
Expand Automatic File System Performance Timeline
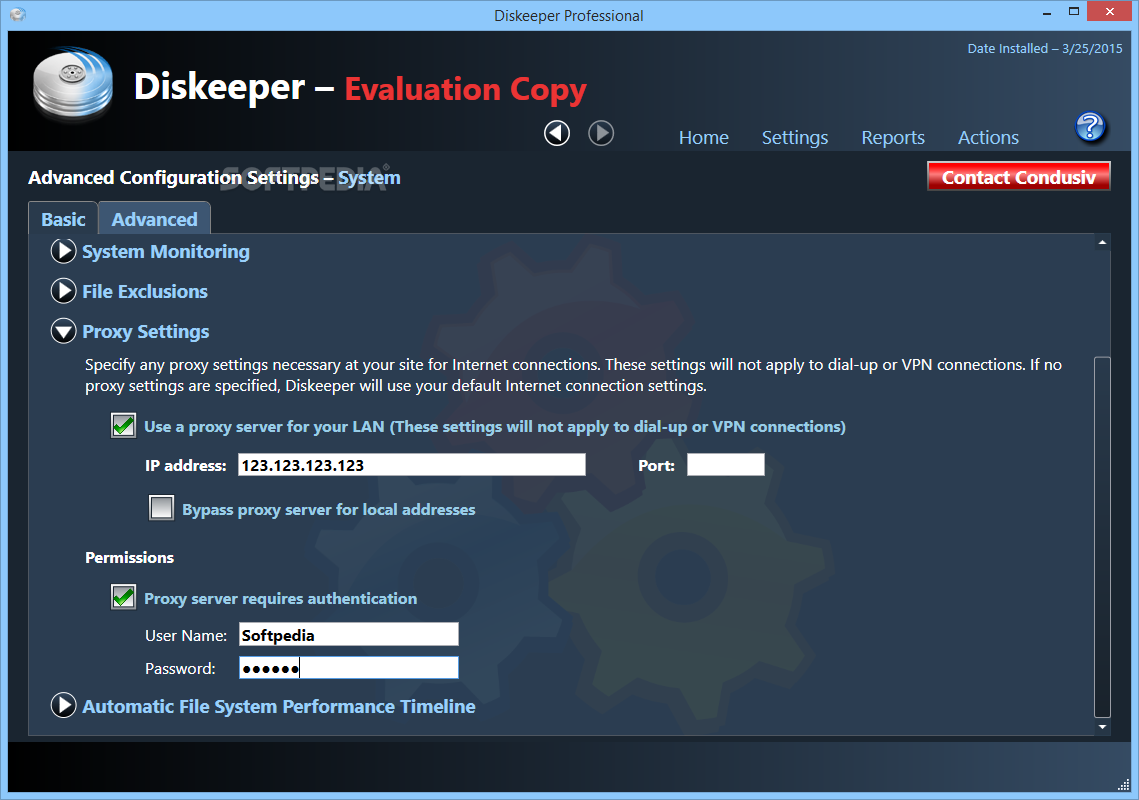click(63, 706)
